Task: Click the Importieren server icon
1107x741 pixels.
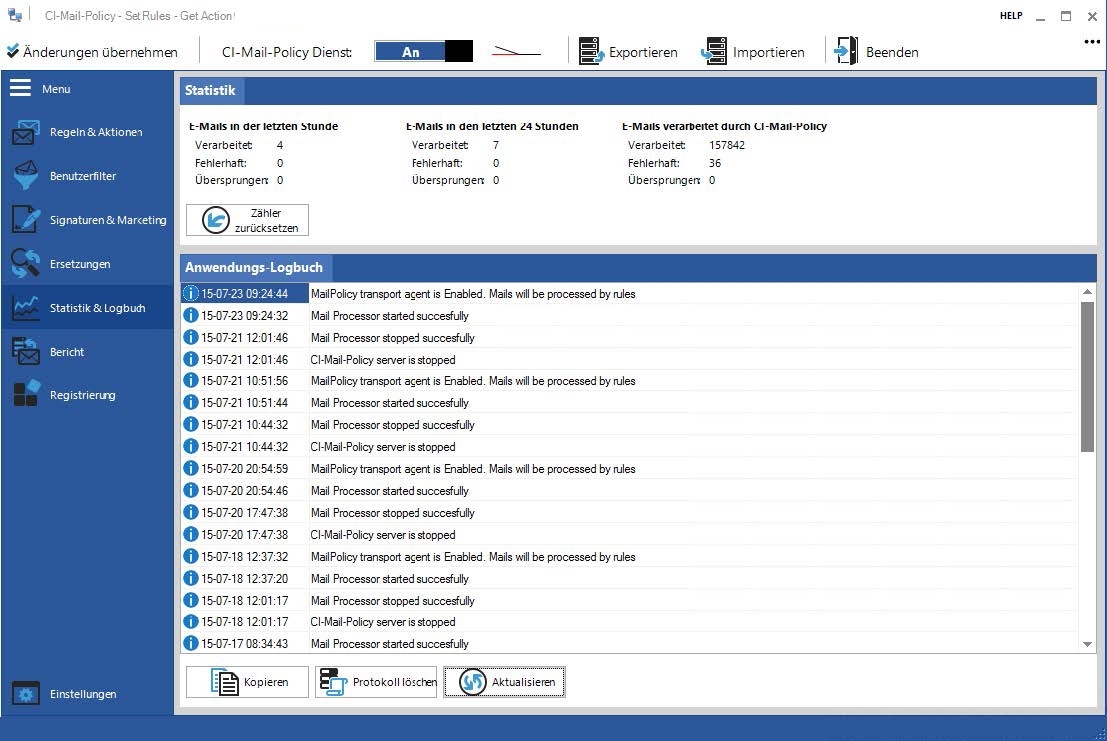Action: tap(714, 52)
